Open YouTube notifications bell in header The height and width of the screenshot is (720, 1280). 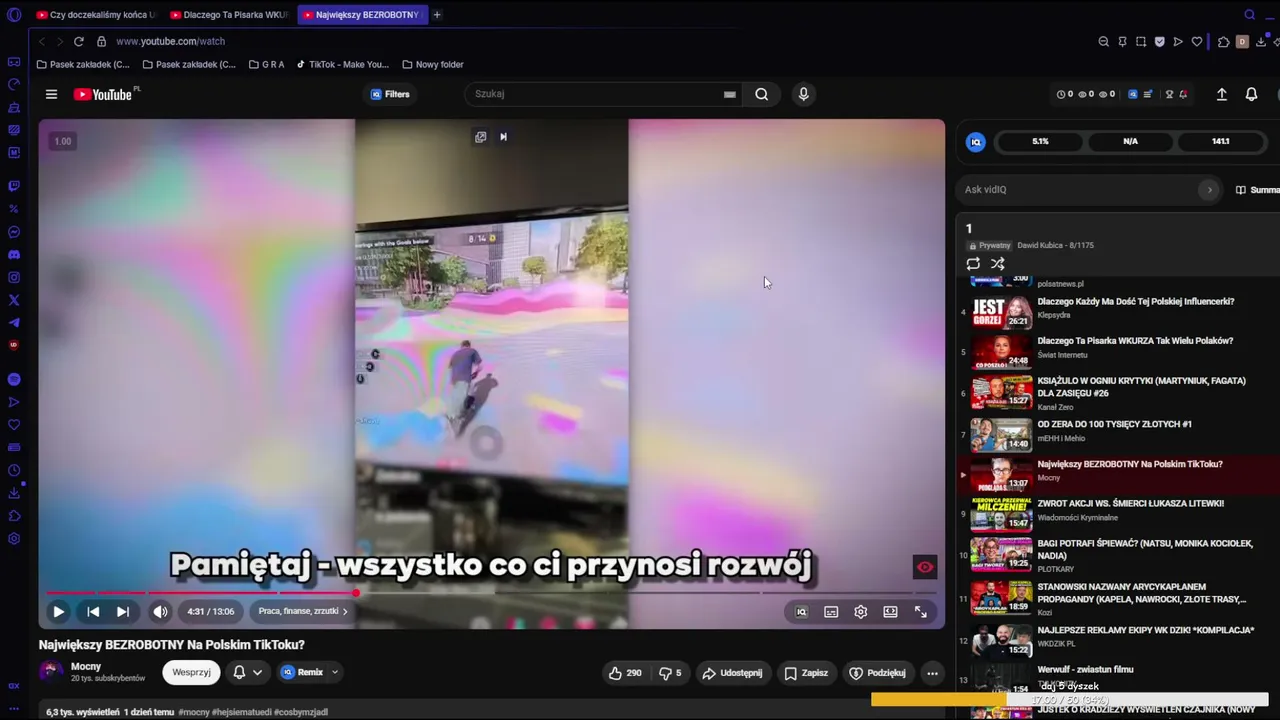1251,94
